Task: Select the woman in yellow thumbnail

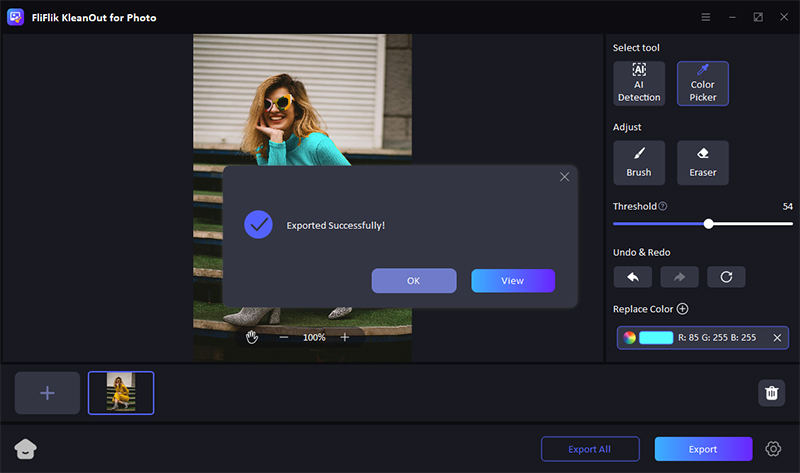Action: click(121, 393)
